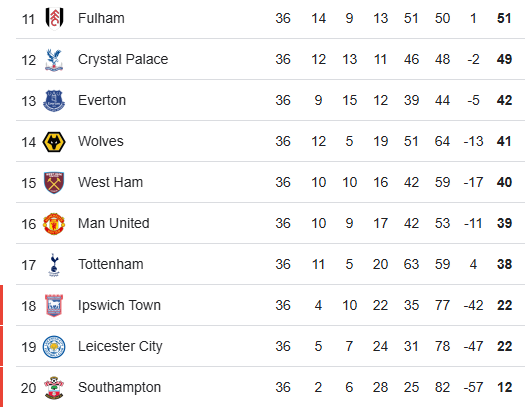This screenshot has height=408, width=525.
Task: Click the Leicester City fox crest
Action: tap(54, 347)
